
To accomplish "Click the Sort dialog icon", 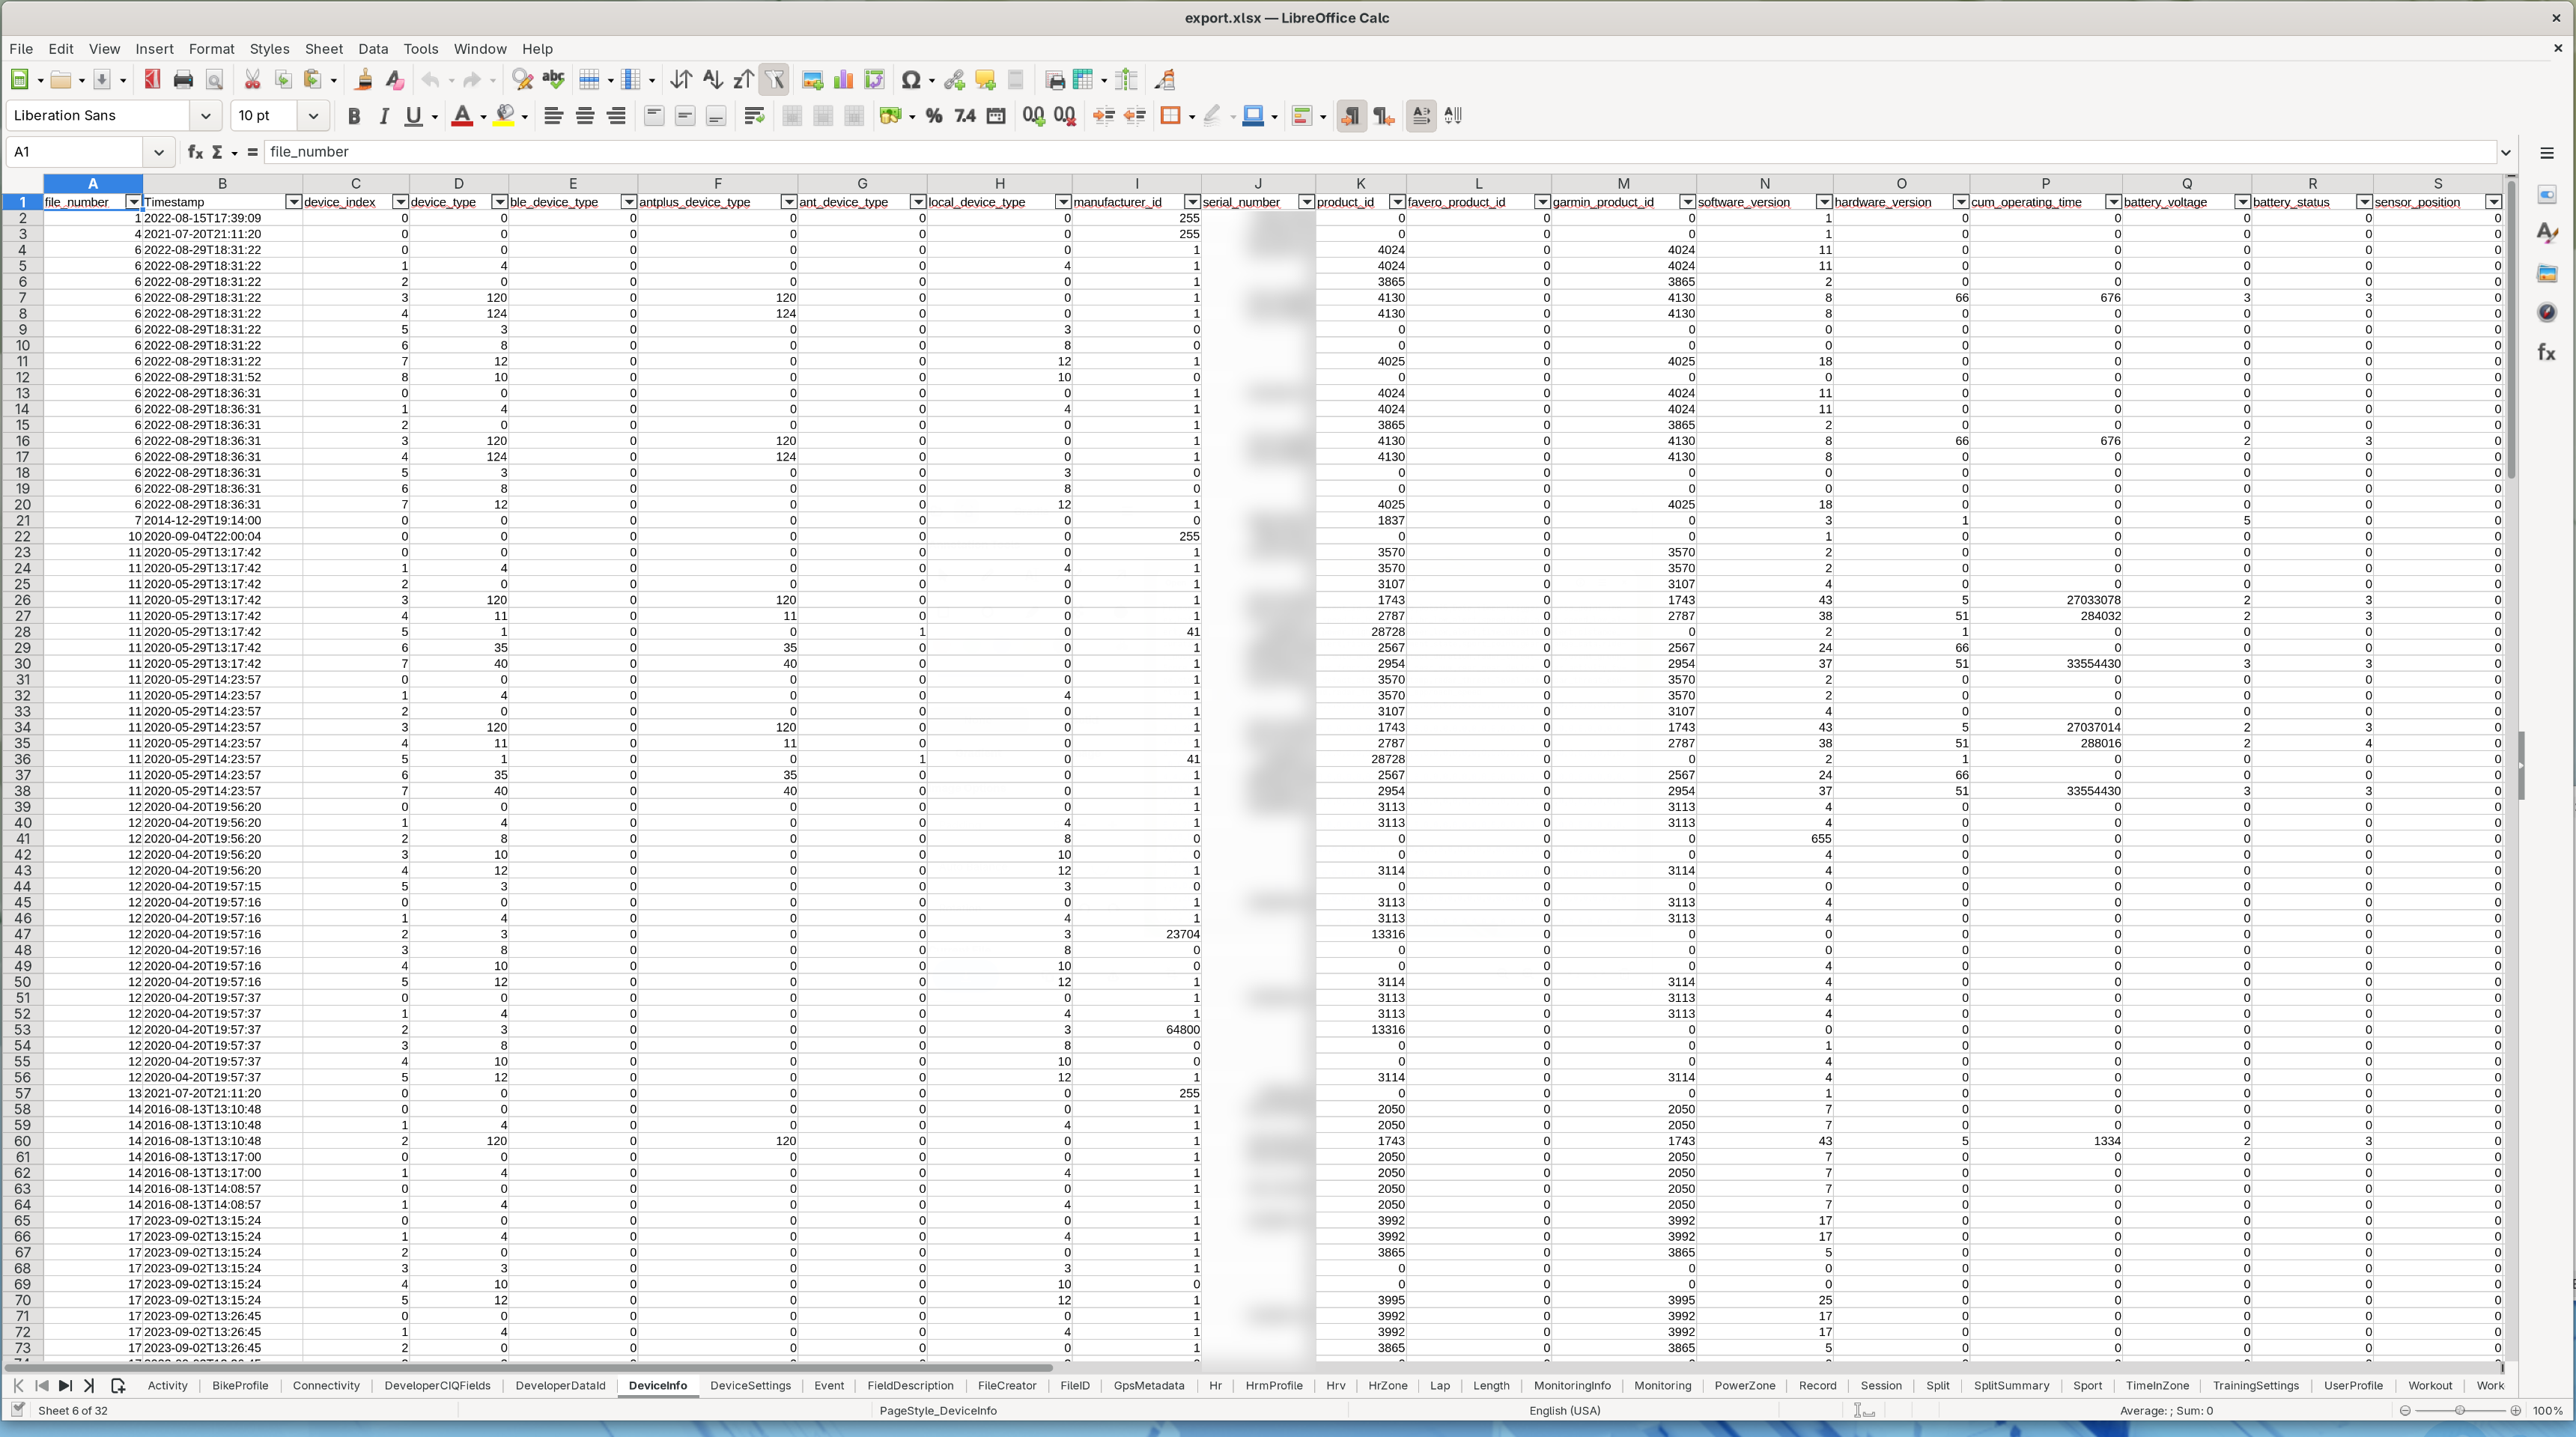I will [681, 80].
